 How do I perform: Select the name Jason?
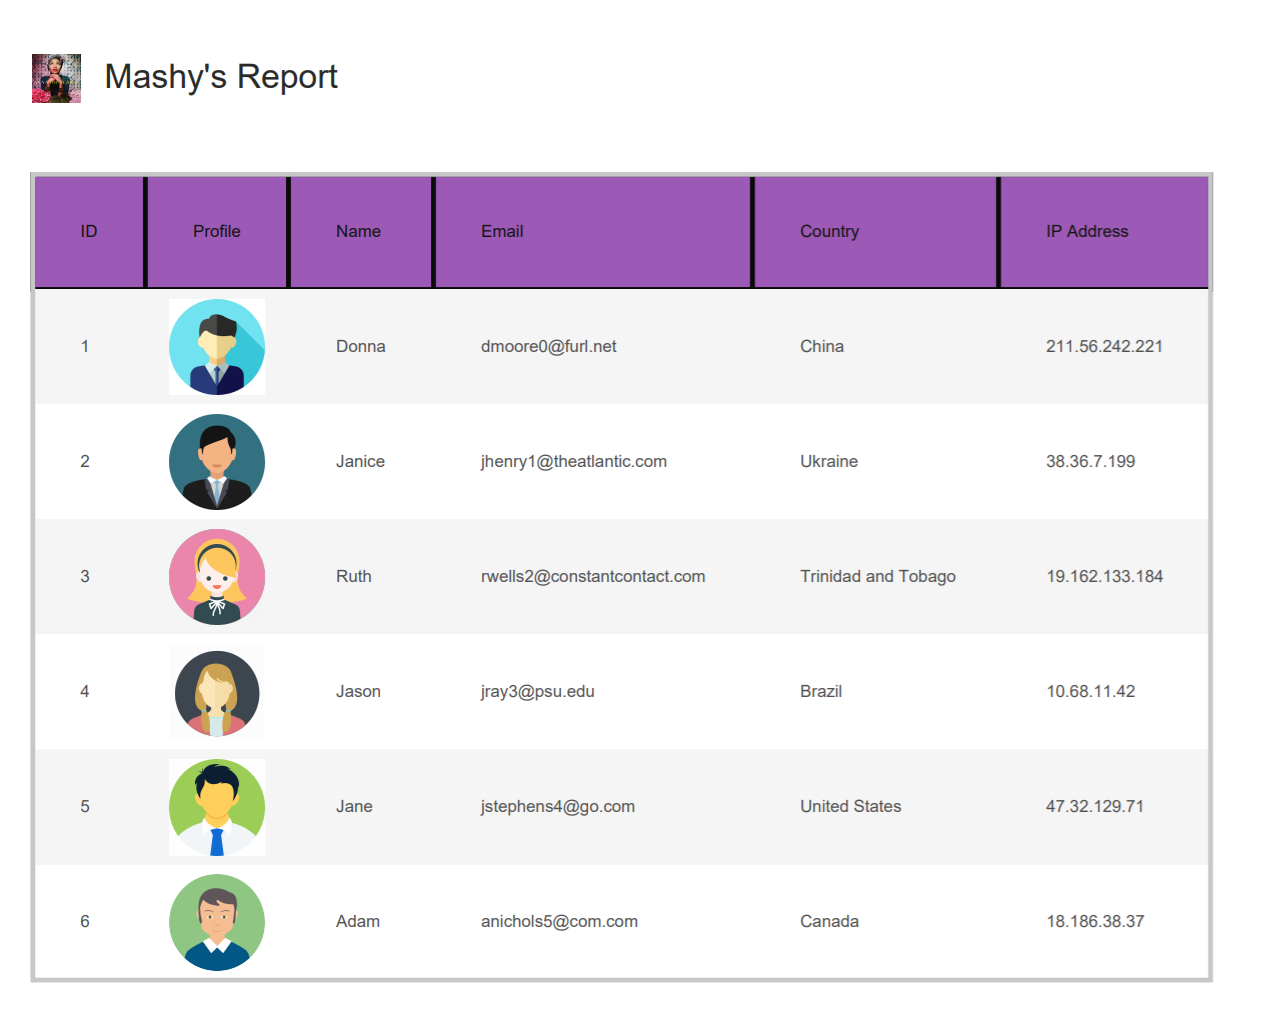tap(358, 692)
